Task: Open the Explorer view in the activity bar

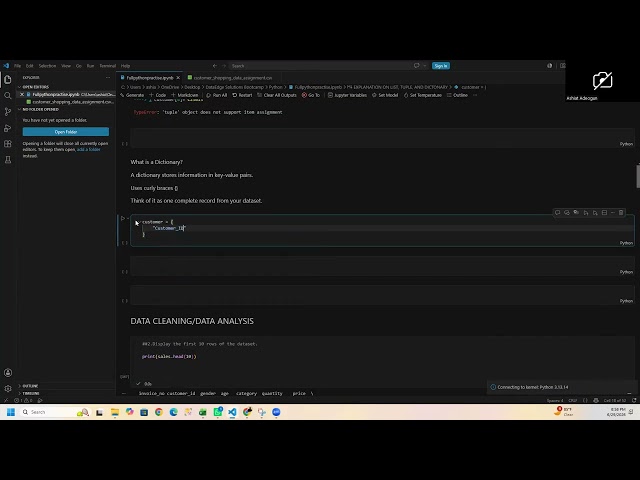Action: (x=8, y=80)
